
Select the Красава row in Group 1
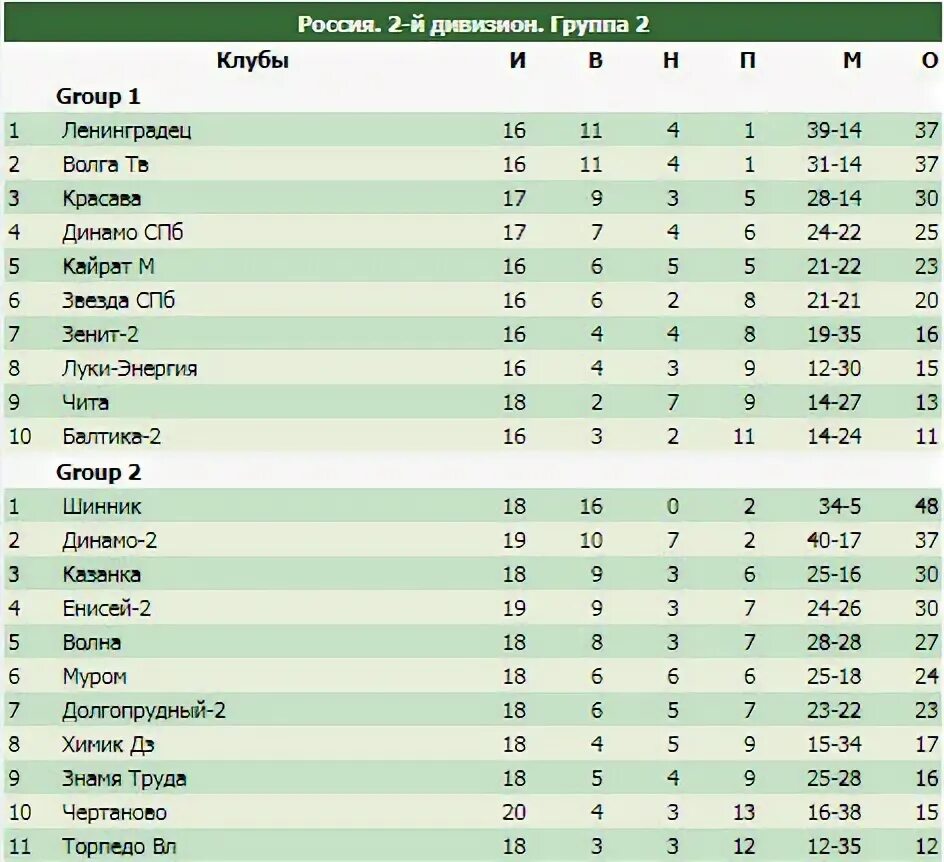[x=472, y=198]
